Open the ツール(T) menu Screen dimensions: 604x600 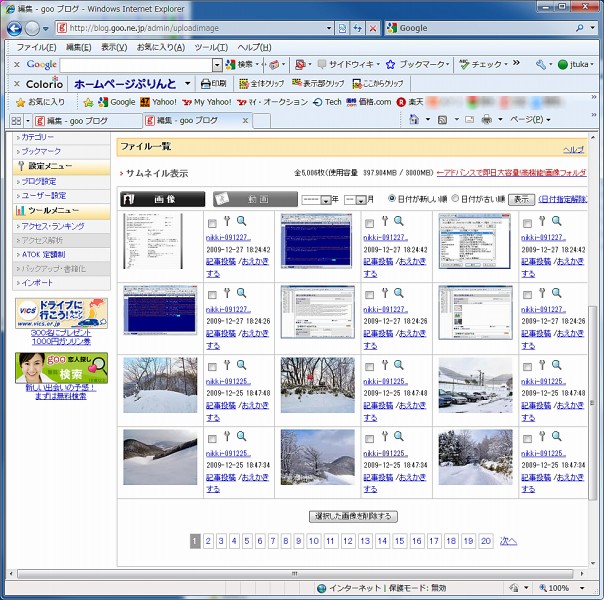point(210,47)
